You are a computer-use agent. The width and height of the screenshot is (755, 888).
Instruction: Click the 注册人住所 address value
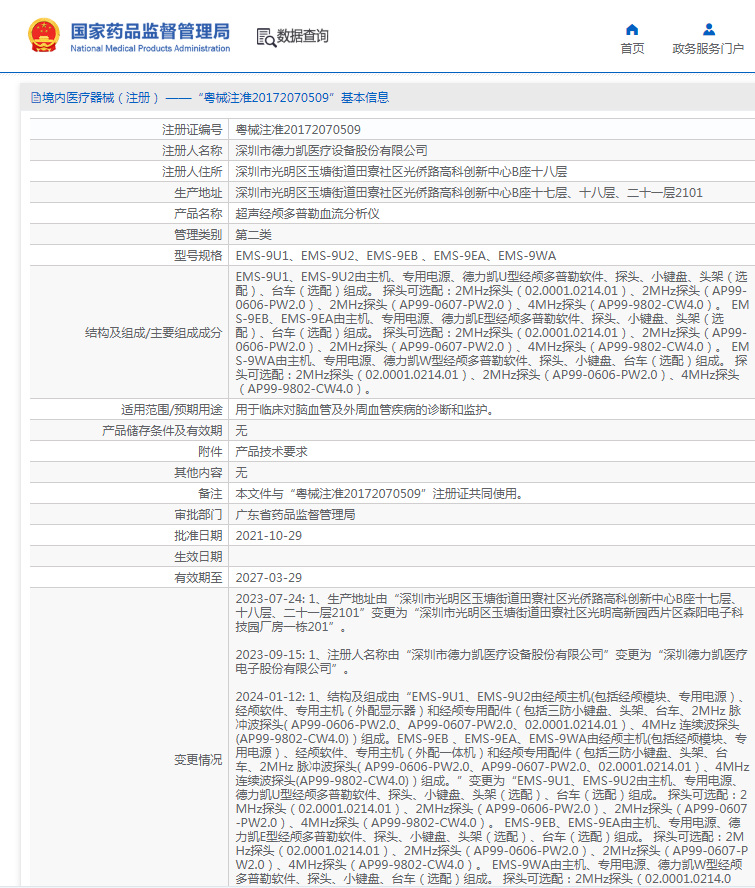pyautogui.click(x=401, y=172)
